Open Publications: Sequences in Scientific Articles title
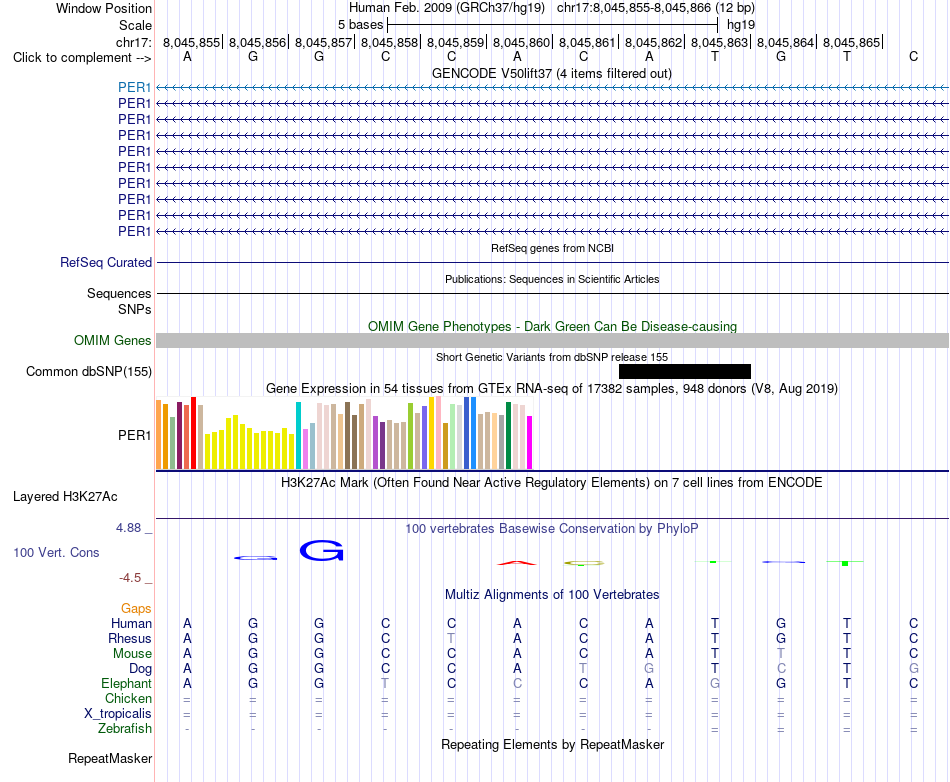950x782 pixels. pyautogui.click(x=552, y=279)
